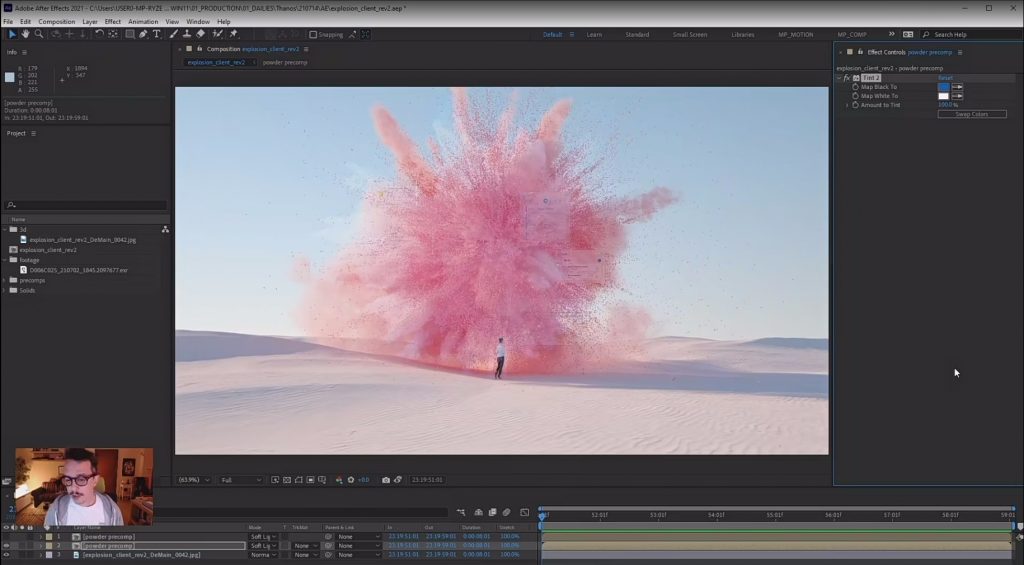Select the Rotation tool
1024x565 pixels.
[x=99, y=34]
